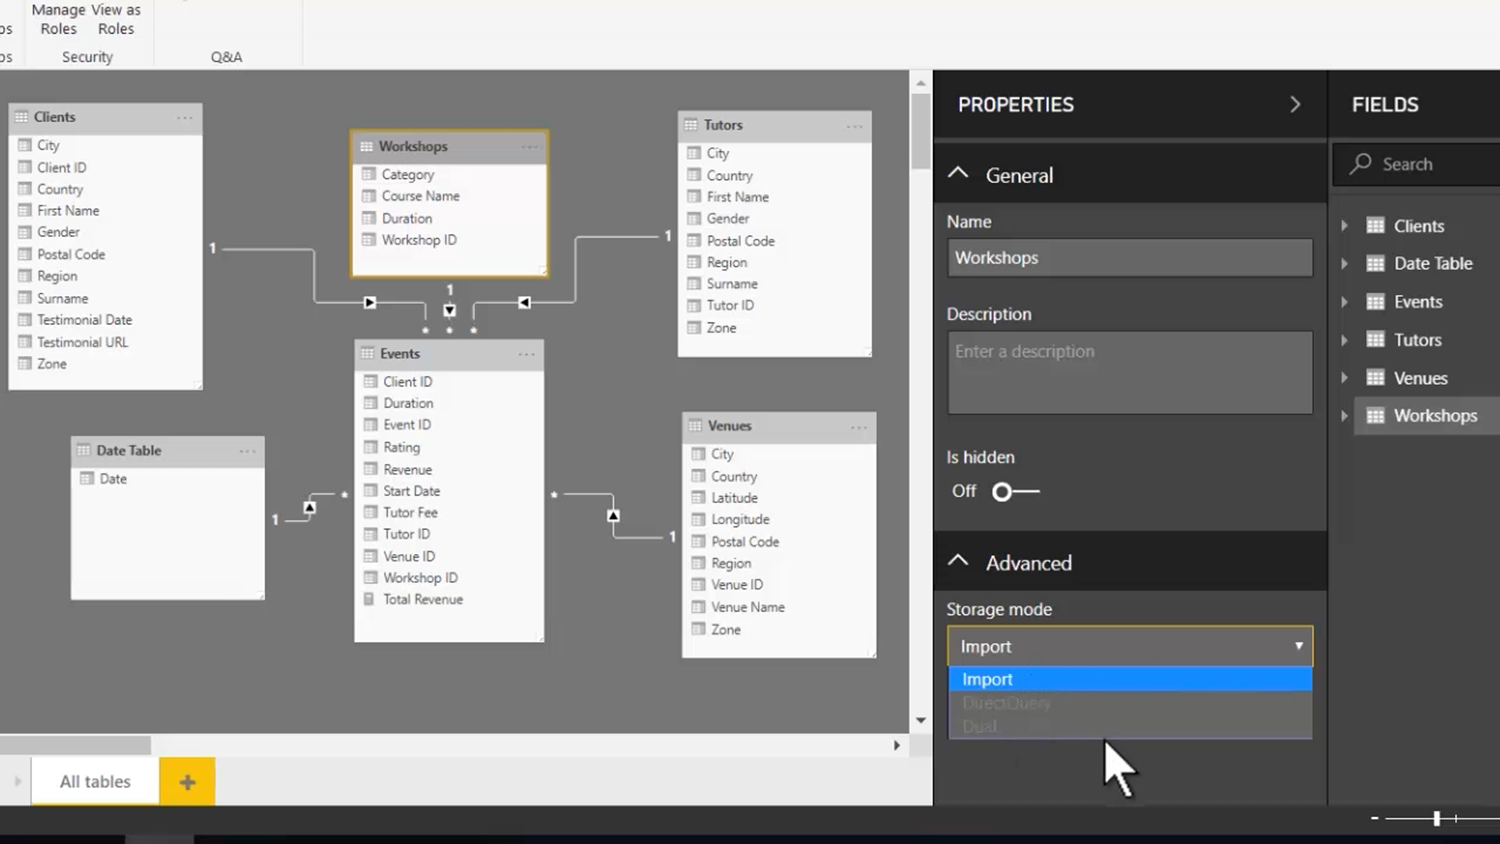Collapse the Properties pane with chevron
The image size is (1500, 844).
pyautogui.click(x=1295, y=105)
